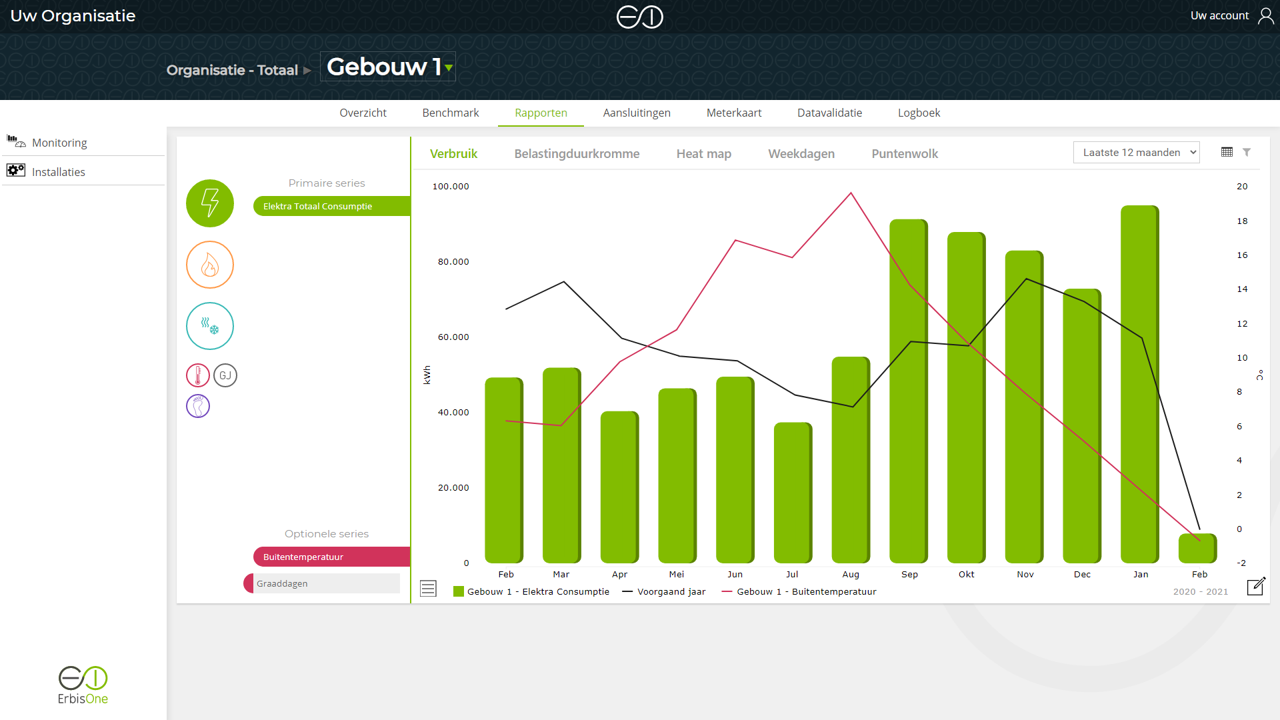Click the user account profile icon
This screenshot has height=720, width=1280.
(1266, 16)
